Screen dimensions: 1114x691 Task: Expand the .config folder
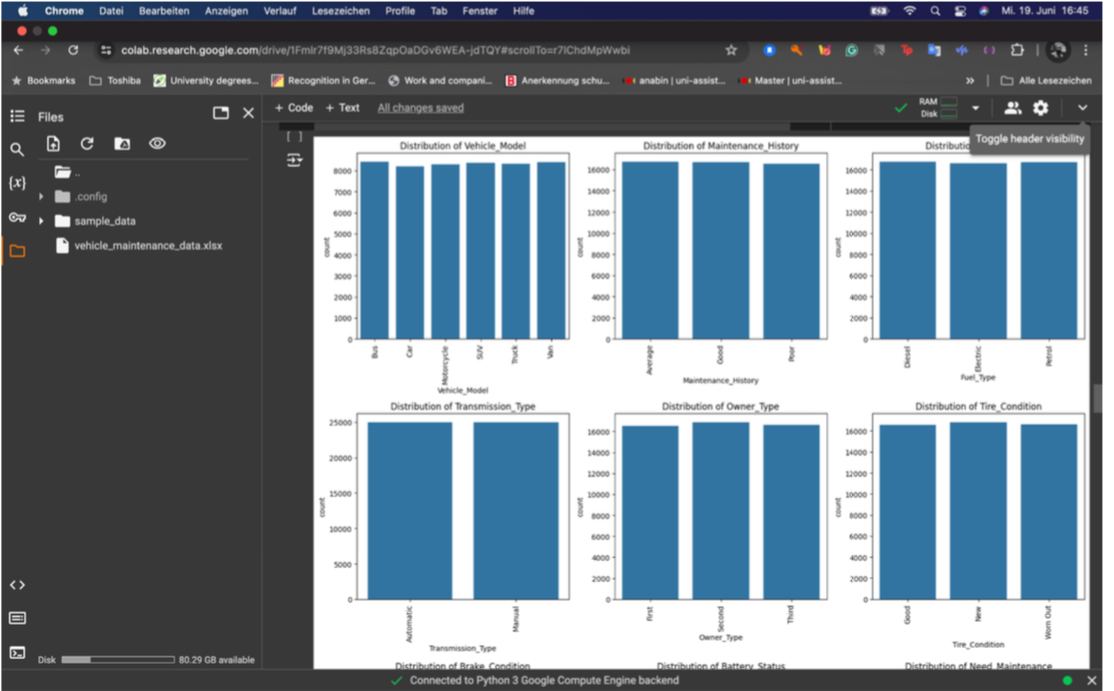point(41,197)
